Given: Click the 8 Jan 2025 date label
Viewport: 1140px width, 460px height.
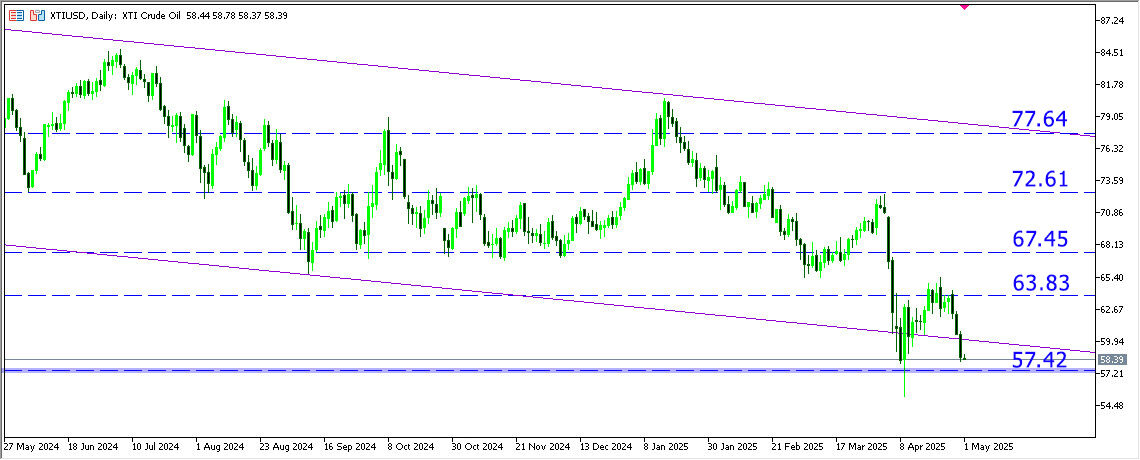Looking at the screenshot, I should click(666, 447).
